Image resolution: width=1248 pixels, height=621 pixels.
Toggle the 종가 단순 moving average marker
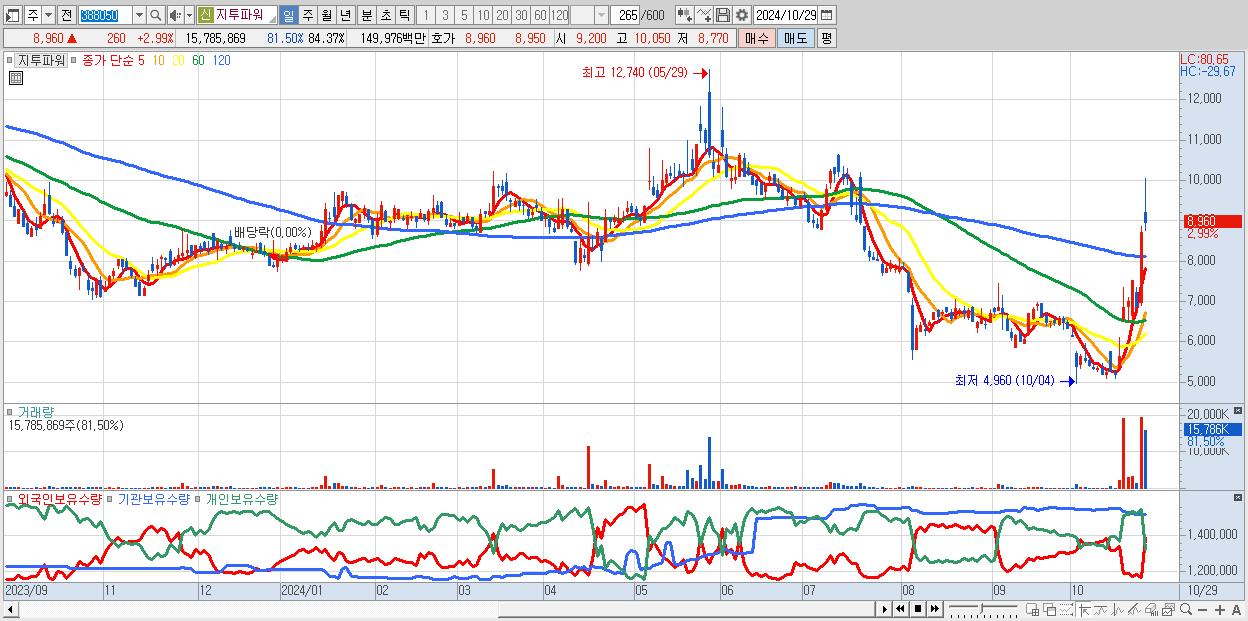coord(74,60)
